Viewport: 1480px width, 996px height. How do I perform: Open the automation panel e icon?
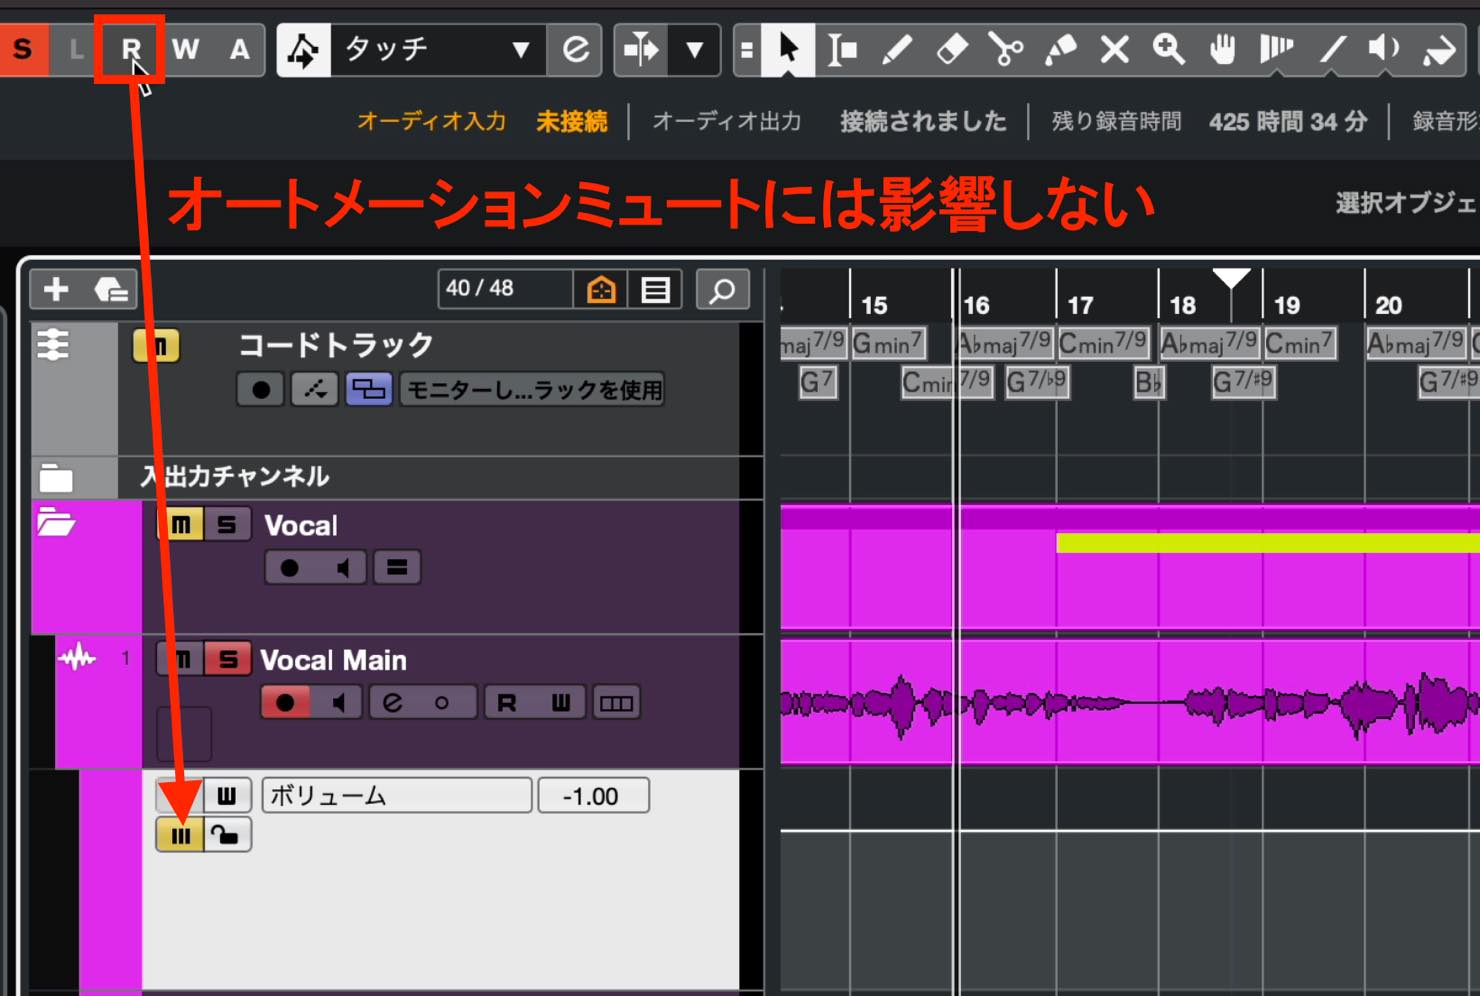tap(575, 50)
